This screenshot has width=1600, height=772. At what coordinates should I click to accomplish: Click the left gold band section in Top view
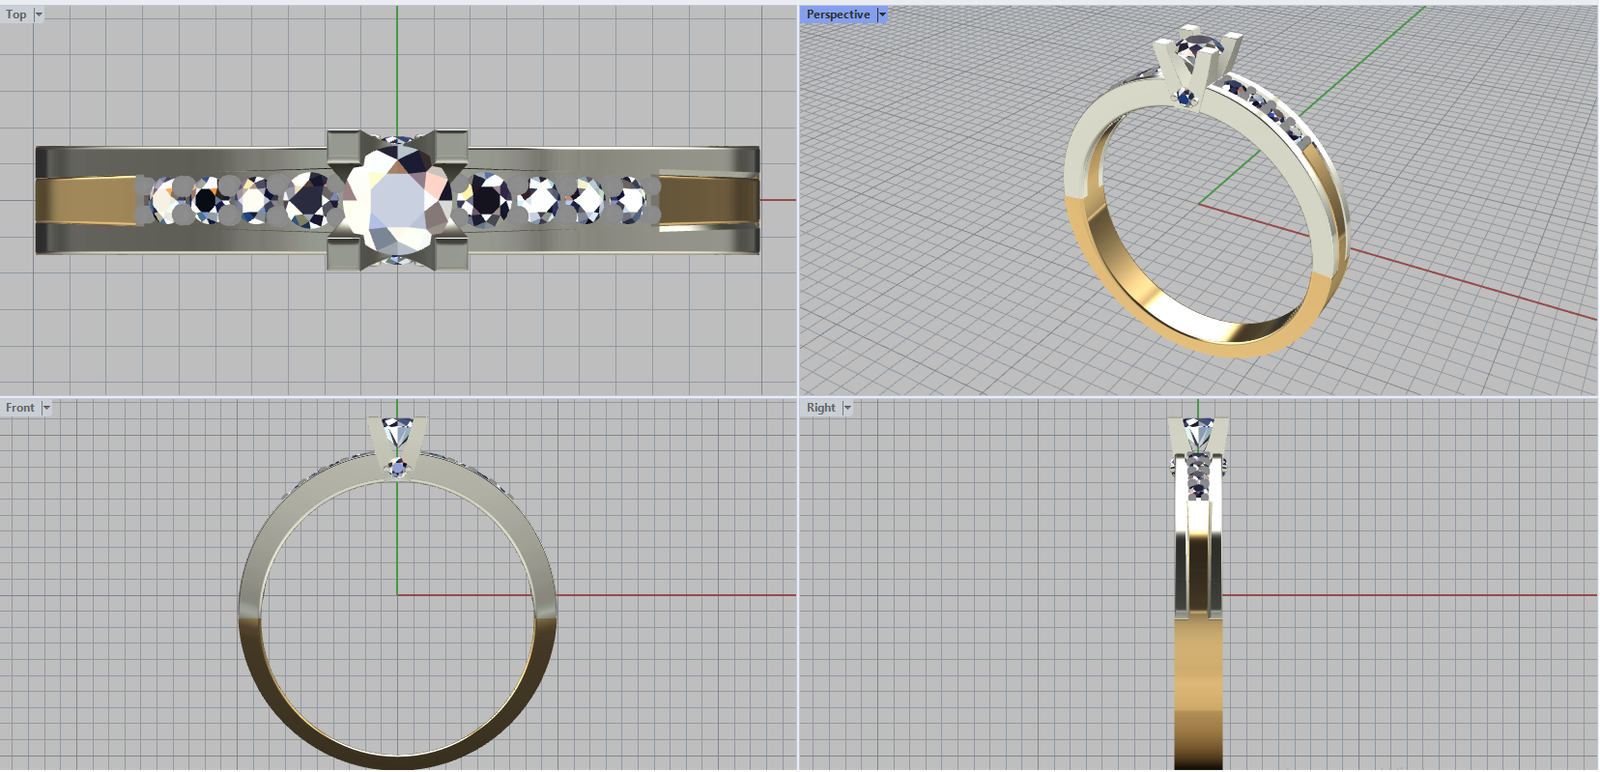(x=85, y=201)
